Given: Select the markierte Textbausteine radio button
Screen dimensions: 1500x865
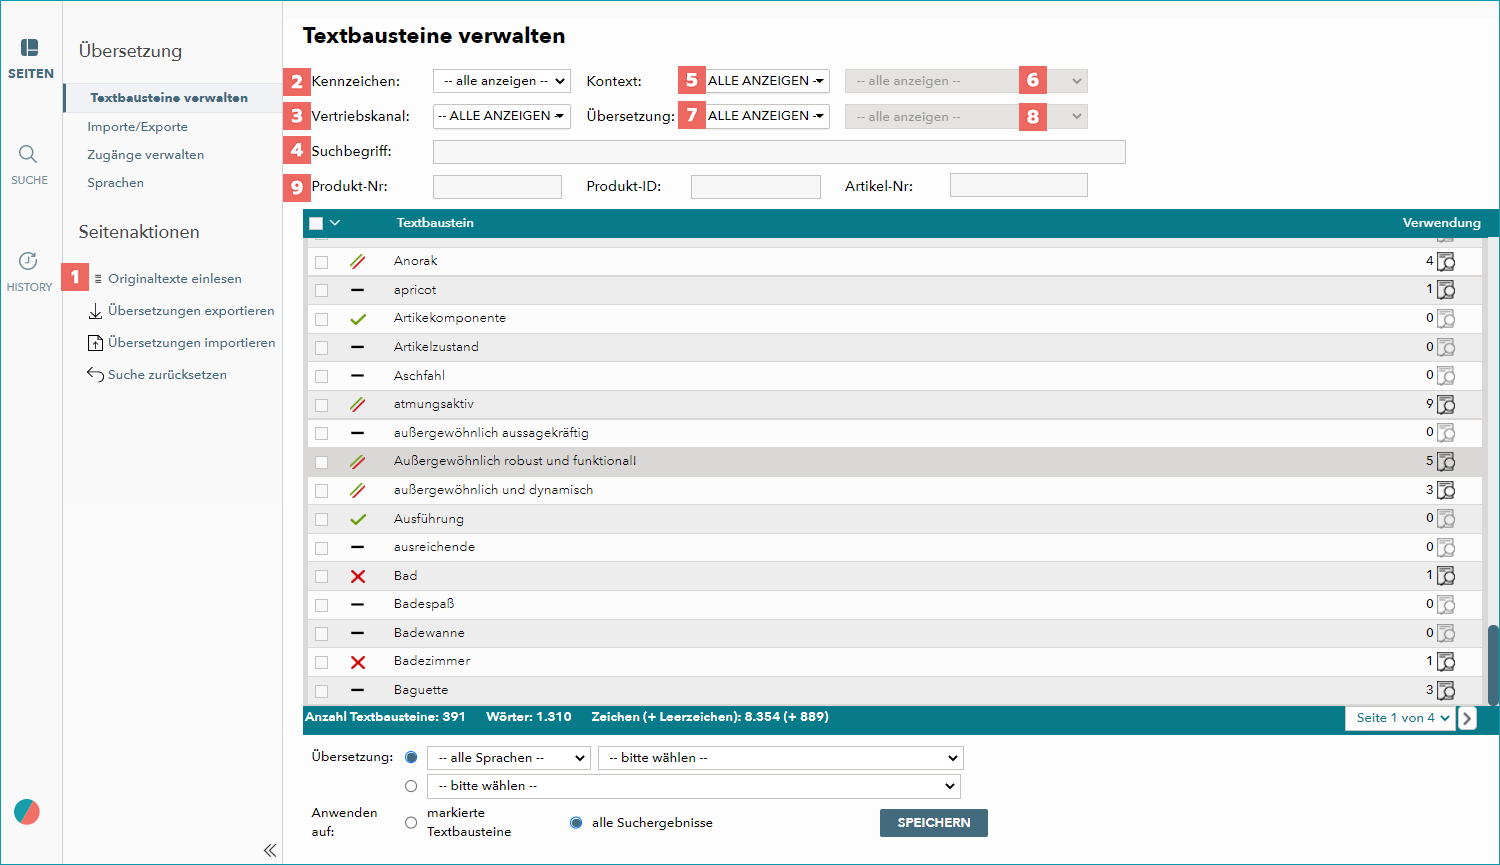Looking at the screenshot, I should tap(411, 823).
